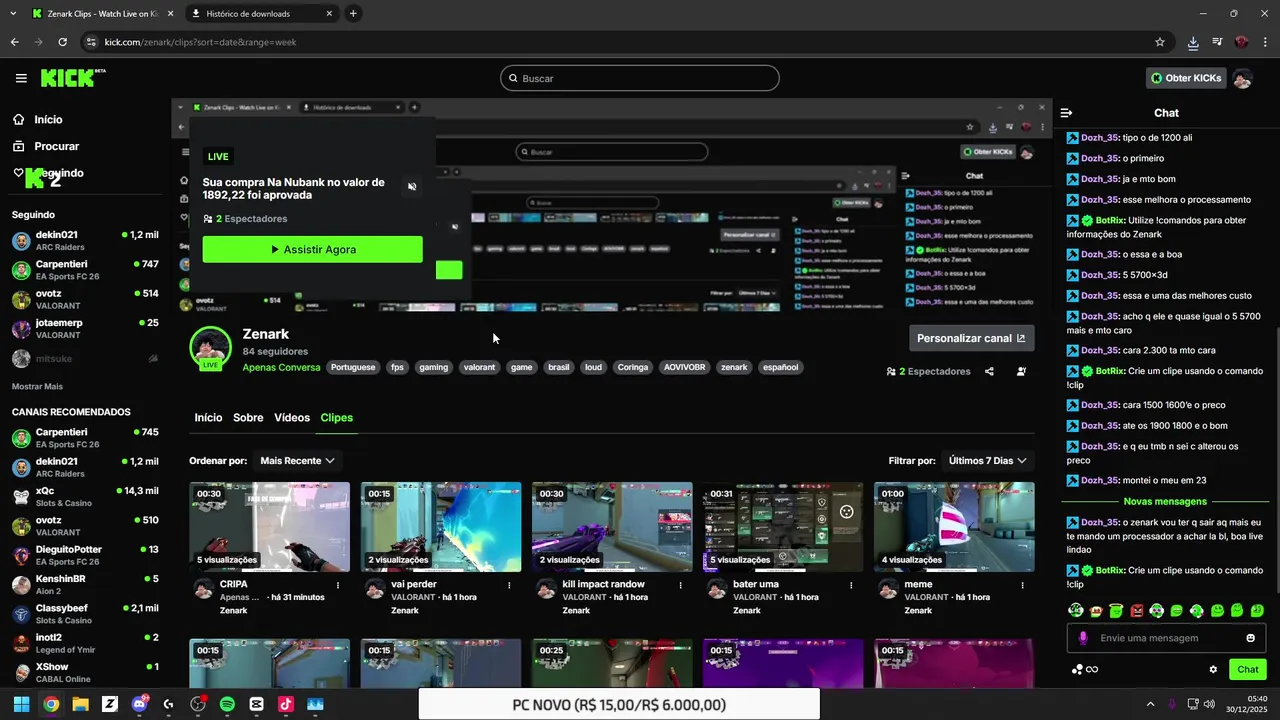Insert the red angry emote
Image resolution: width=1280 pixels, height=720 pixels.
(1136, 610)
